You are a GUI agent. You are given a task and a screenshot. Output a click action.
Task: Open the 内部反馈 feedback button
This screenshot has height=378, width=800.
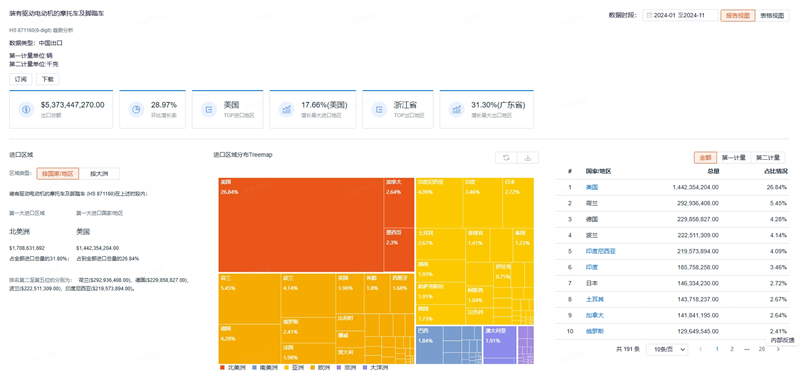pyautogui.click(x=782, y=340)
